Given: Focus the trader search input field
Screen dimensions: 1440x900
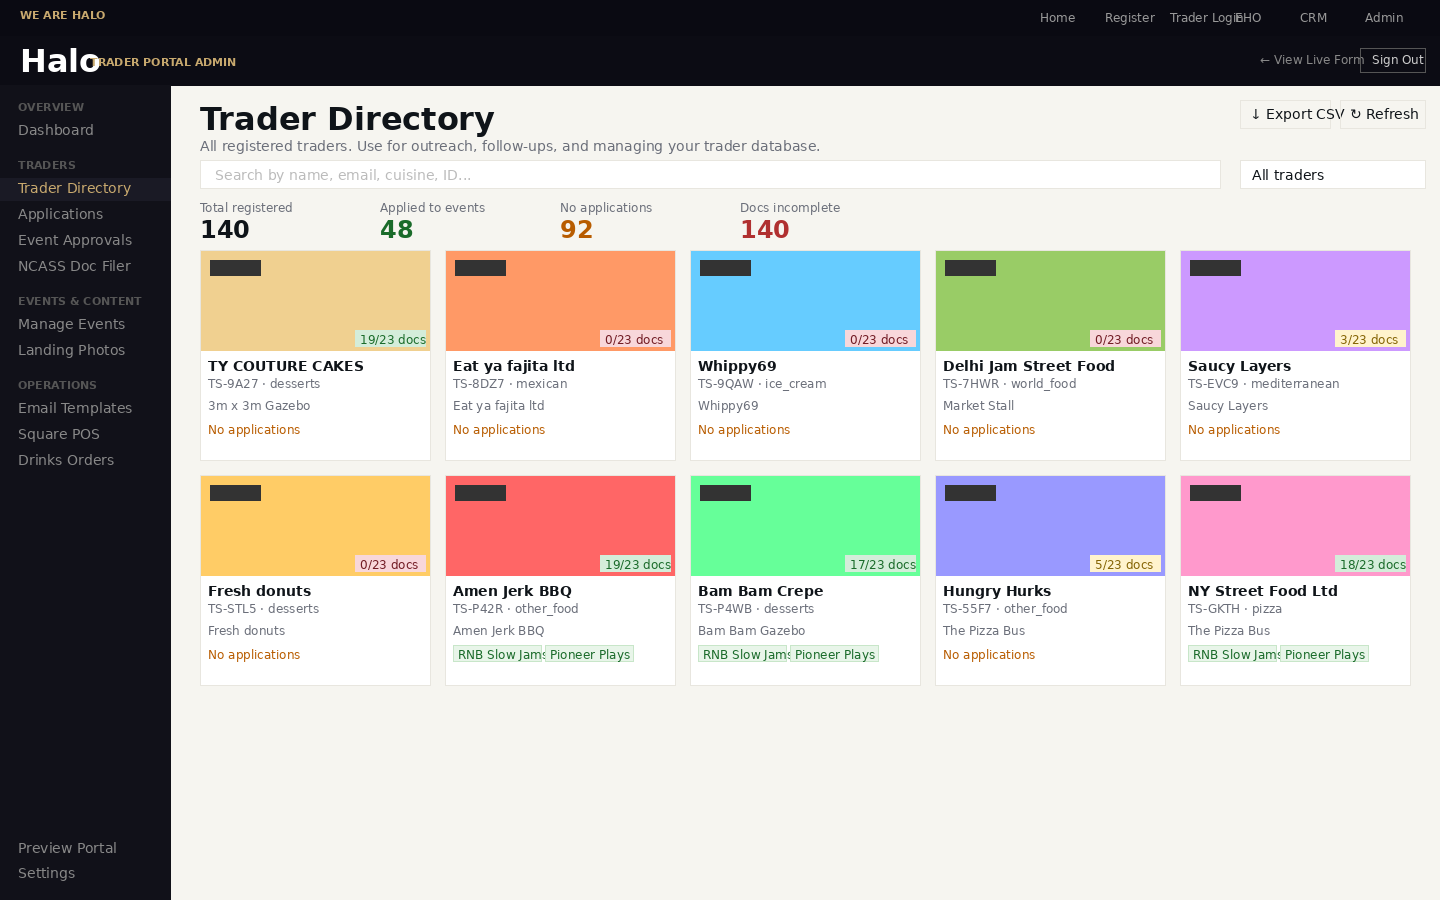Looking at the screenshot, I should [x=710, y=174].
